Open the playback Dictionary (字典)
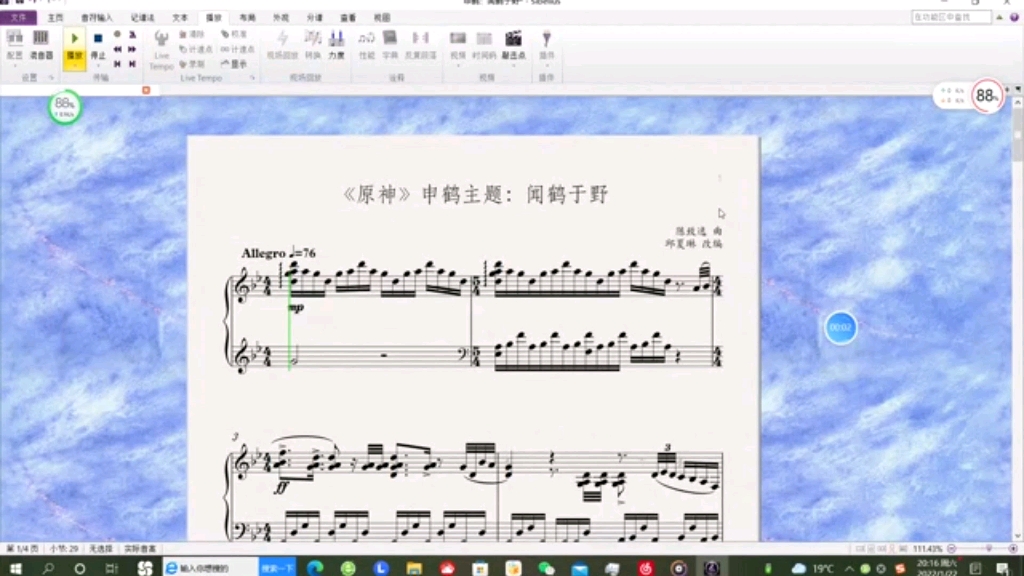The height and width of the screenshot is (576, 1024). (x=390, y=44)
